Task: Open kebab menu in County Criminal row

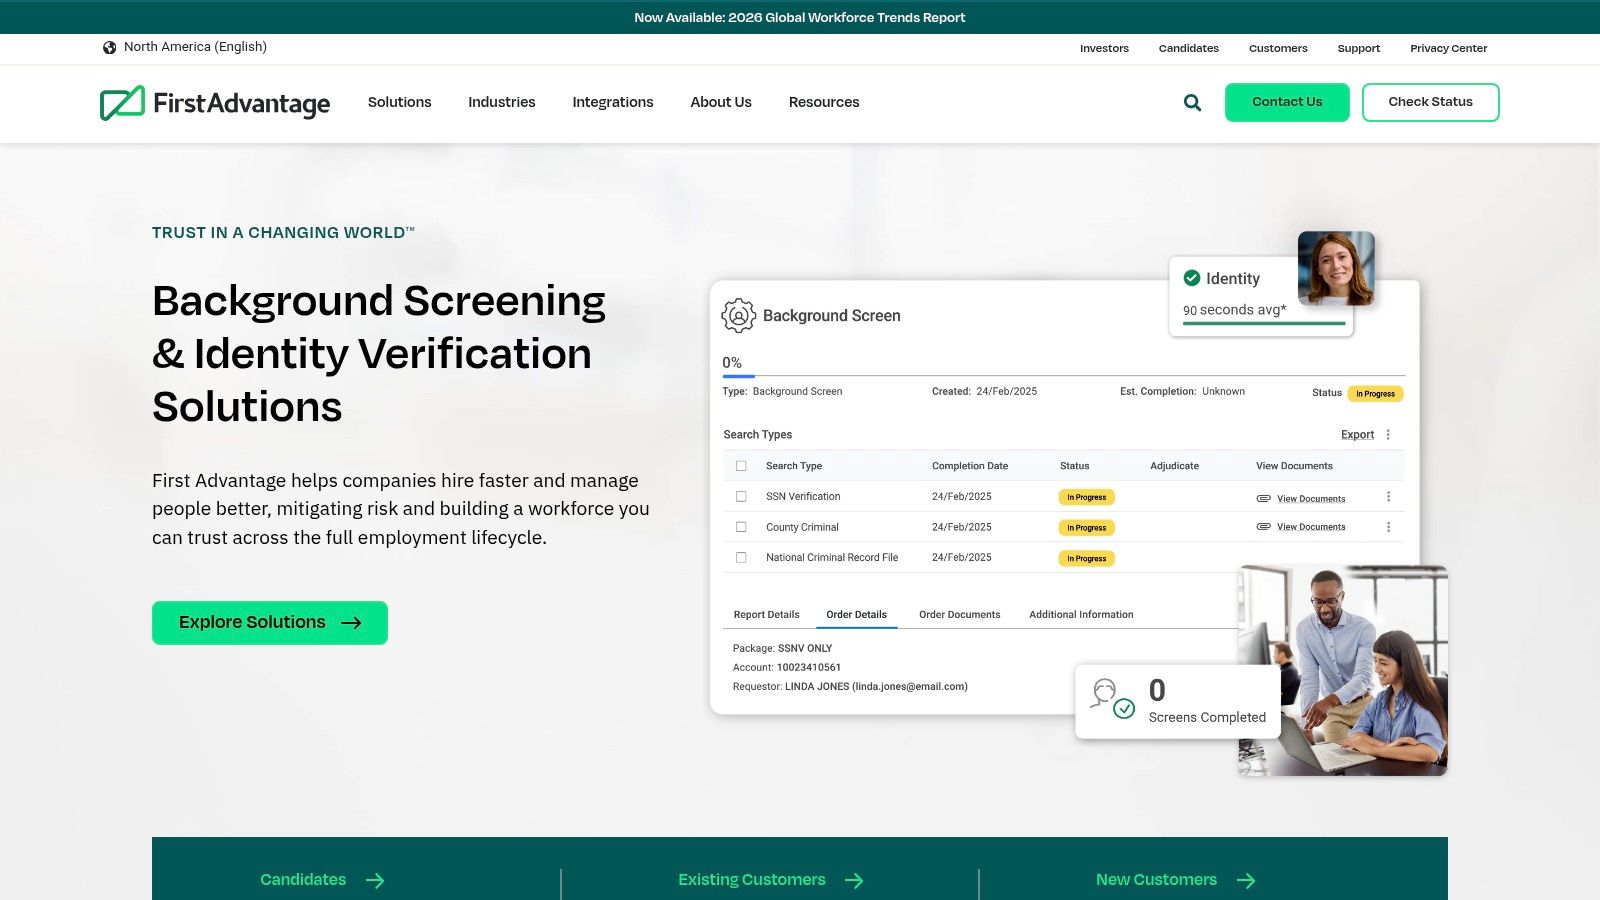Action: pyautogui.click(x=1388, y=527)
